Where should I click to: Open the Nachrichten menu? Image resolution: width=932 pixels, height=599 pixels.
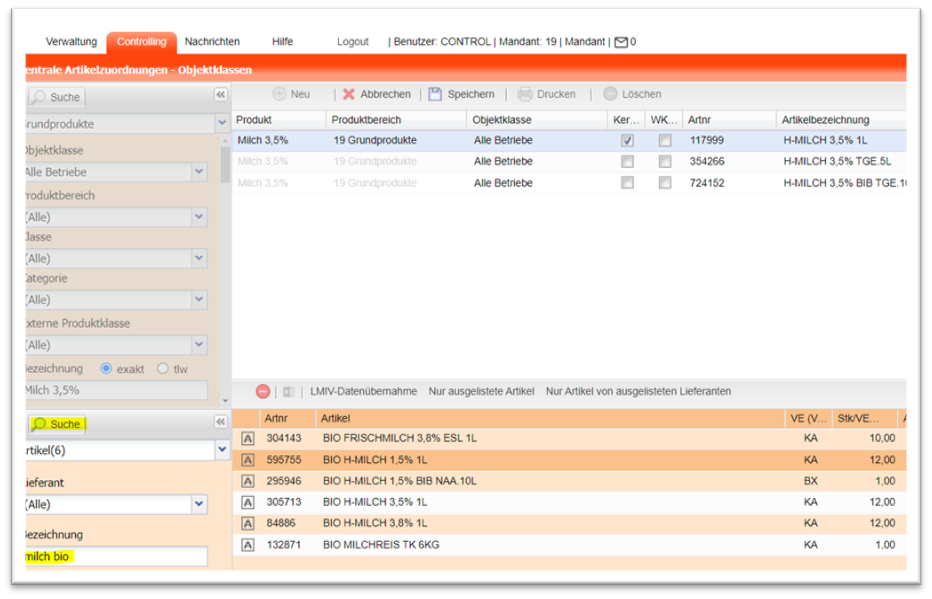[212, 42]
